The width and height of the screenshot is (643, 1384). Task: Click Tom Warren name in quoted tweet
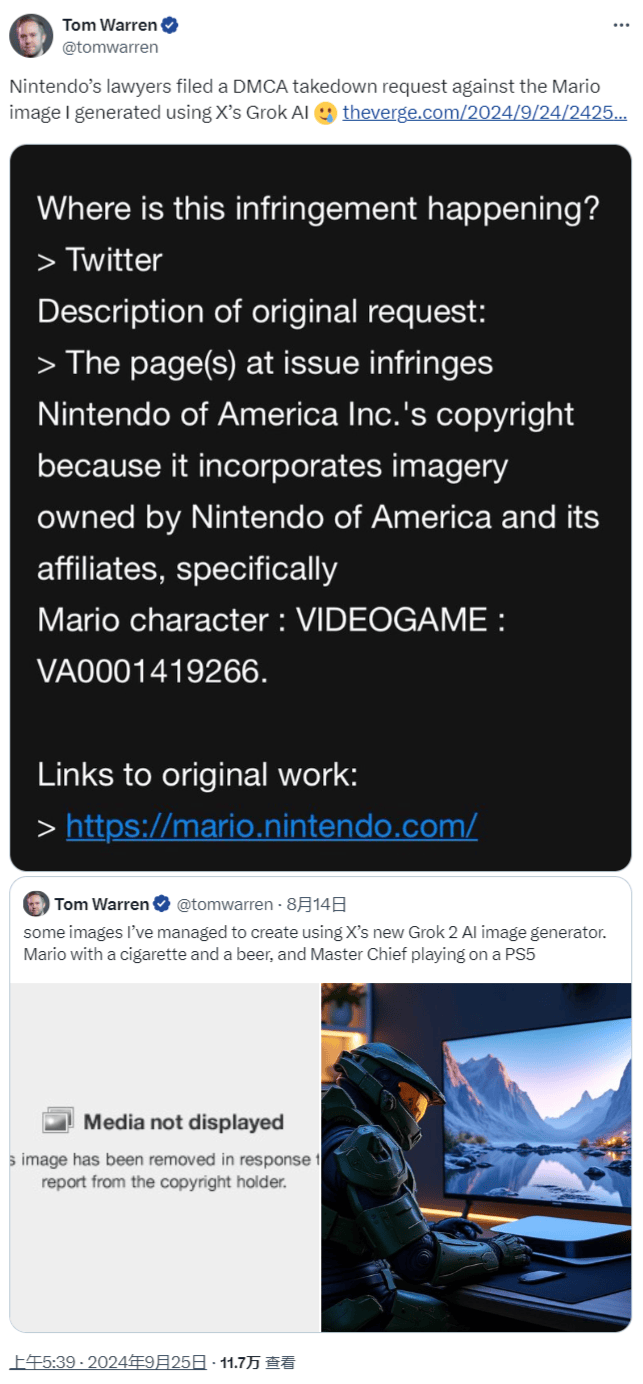point(101,904)
